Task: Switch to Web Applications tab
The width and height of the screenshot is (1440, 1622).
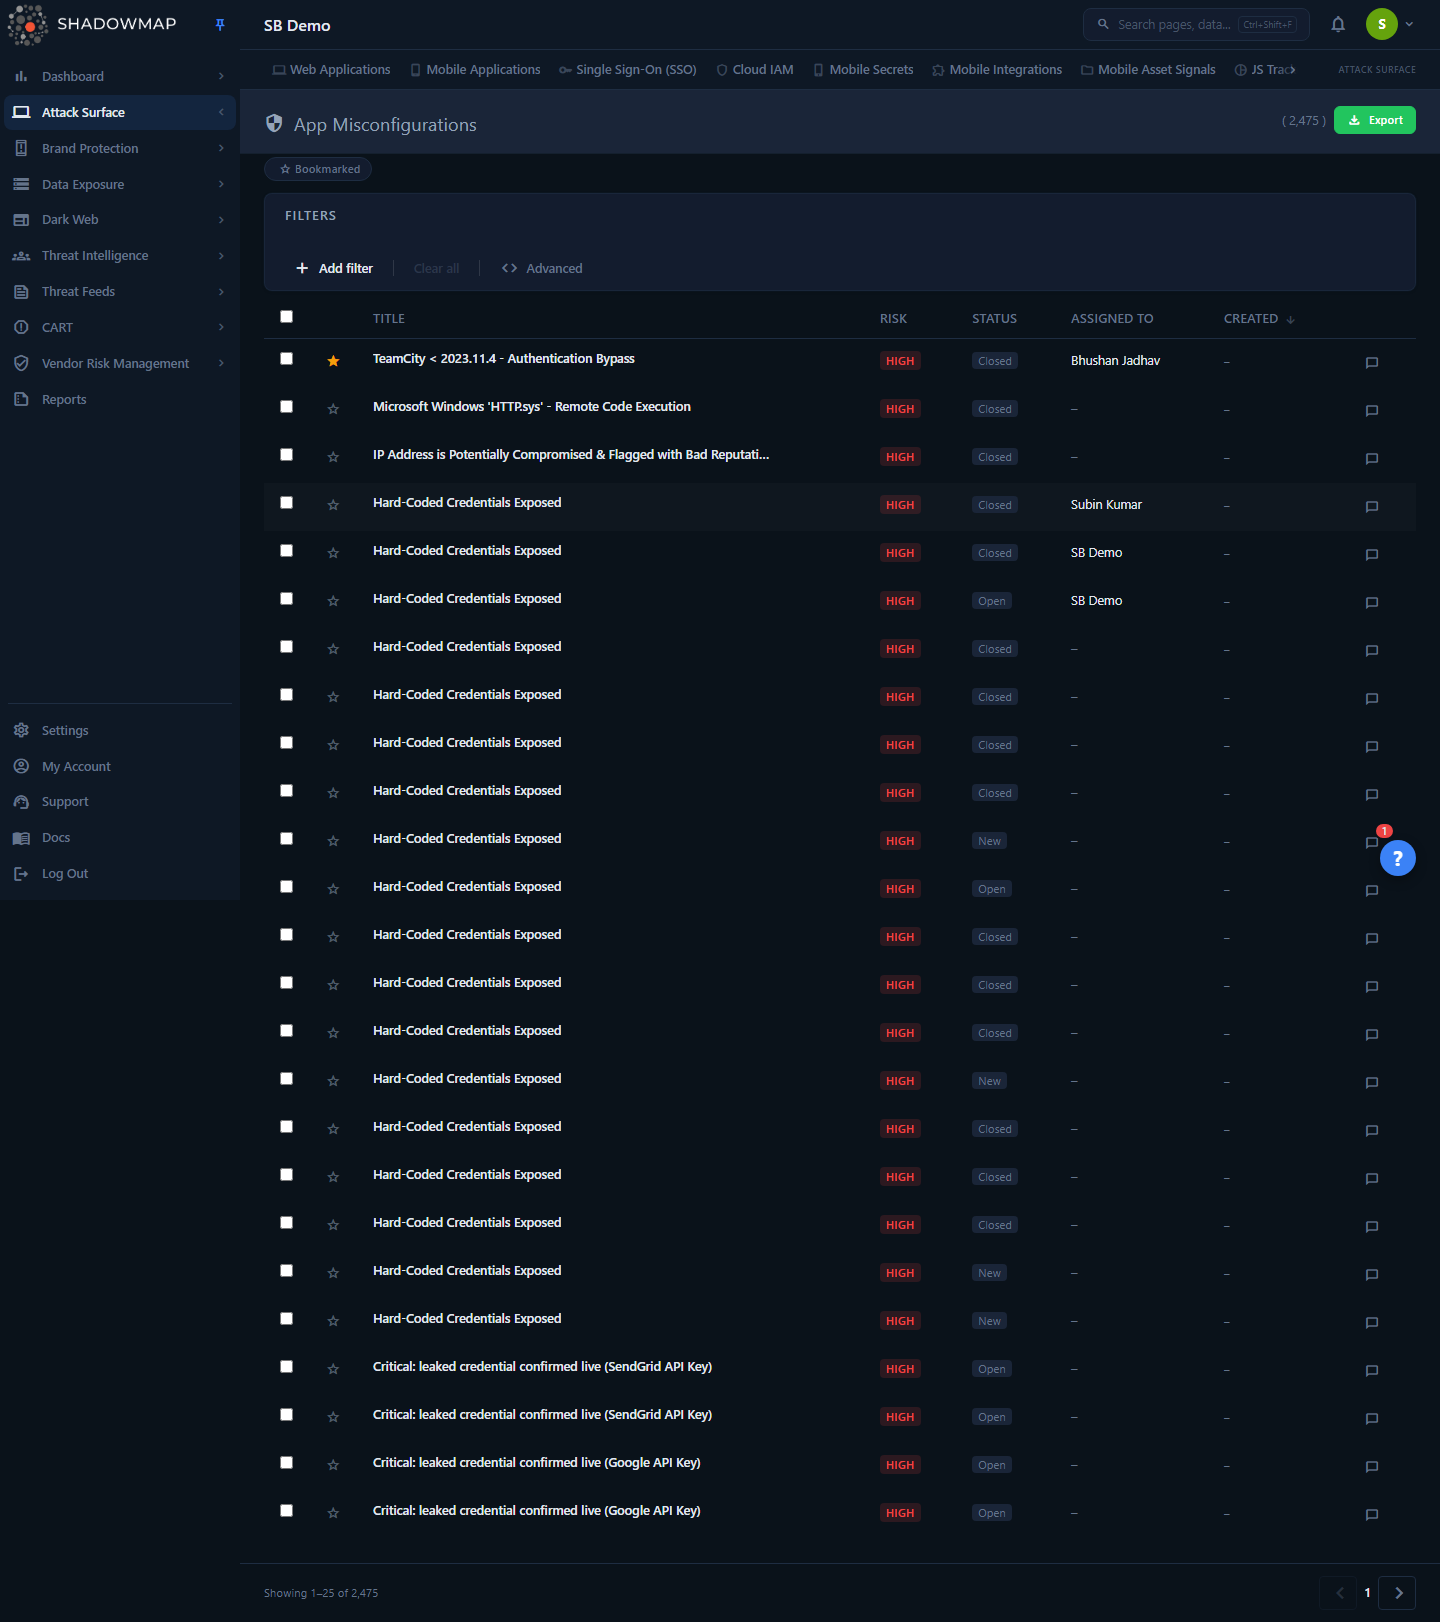Action: pyautogui.click(x=331, y=70)
